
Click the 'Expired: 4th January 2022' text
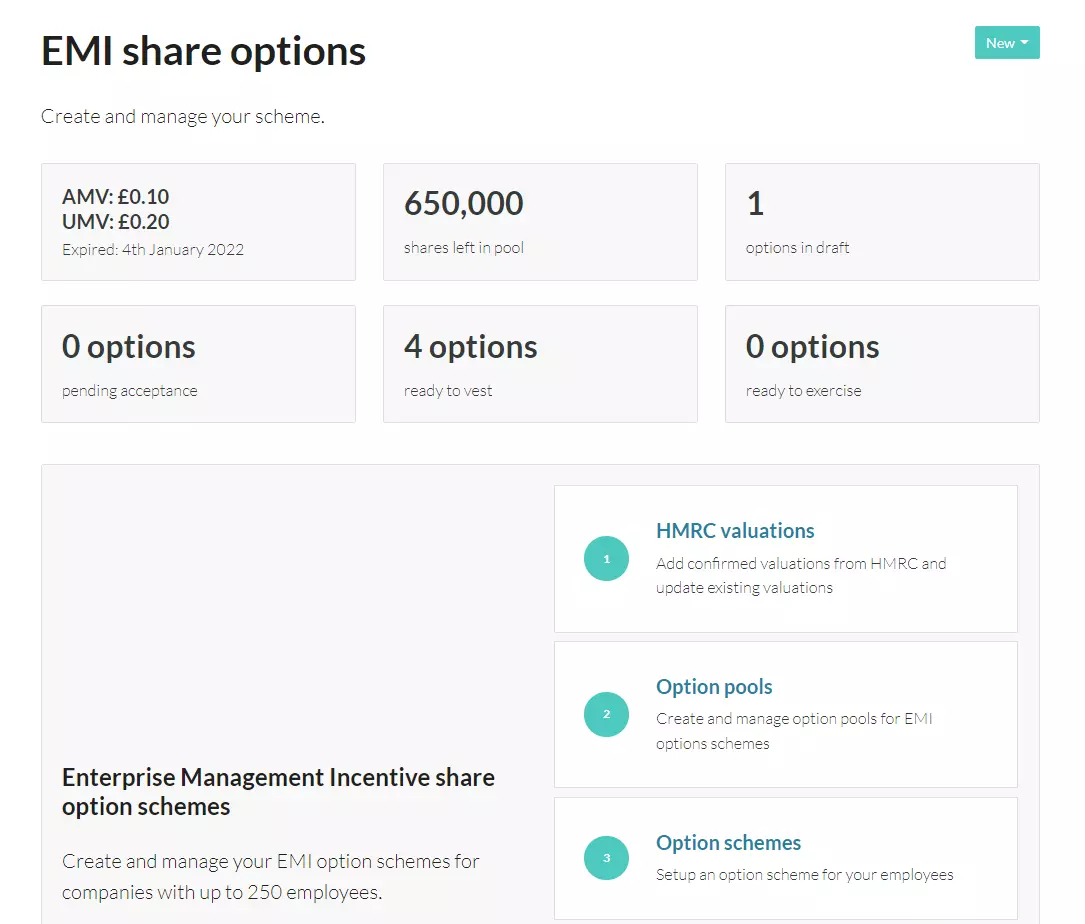tap(153, 250)
